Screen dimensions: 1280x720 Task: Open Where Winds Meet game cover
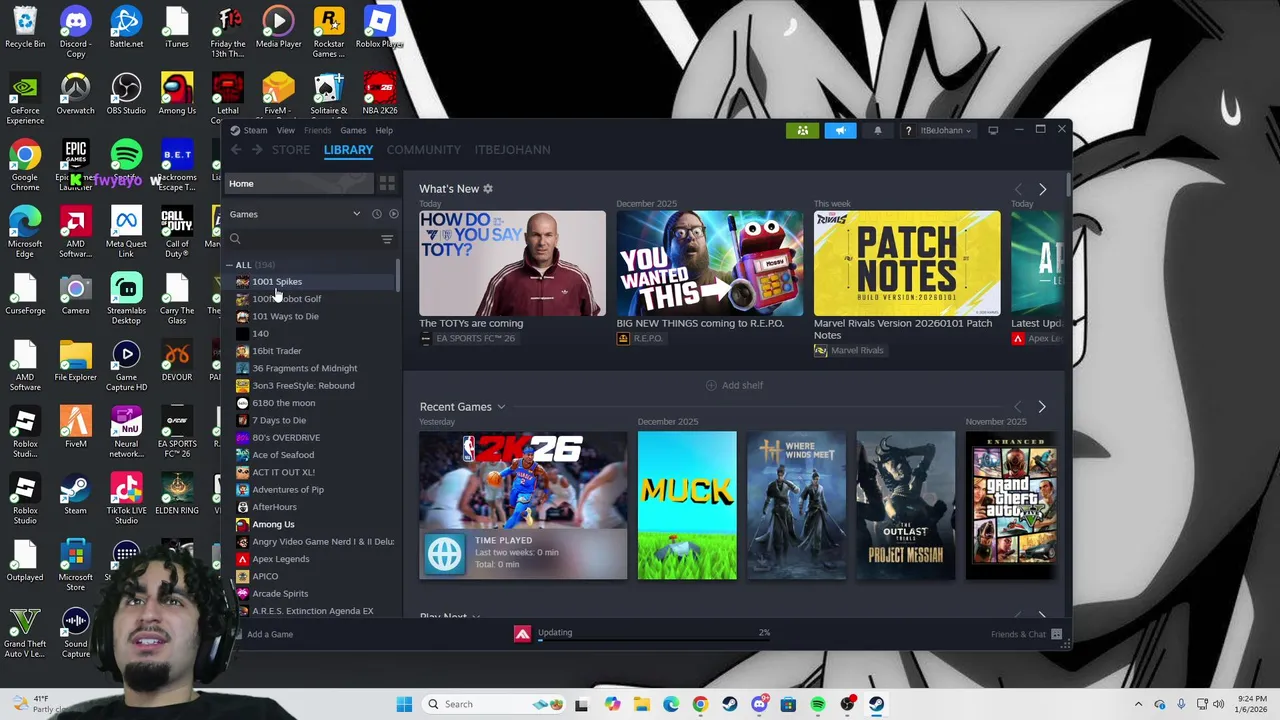point(796,505)
